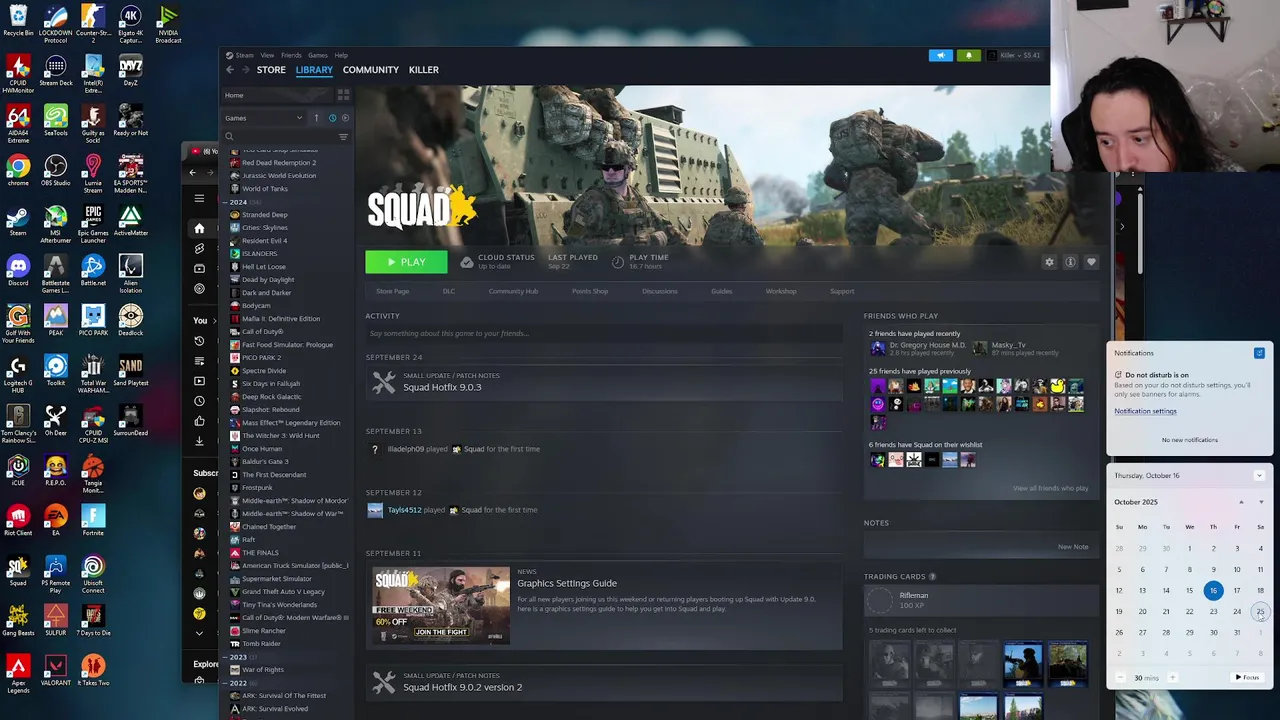The width and height of the screenshot is (1280, 720).
Task: Open Squad Community Hub link
Action: (513, 291)
